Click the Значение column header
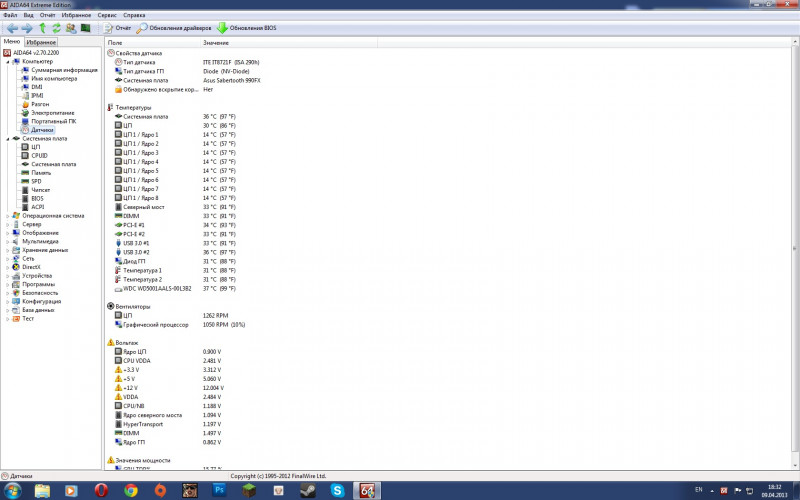The width and height of the screenshot is (800, 500). [x=289, y=43]
